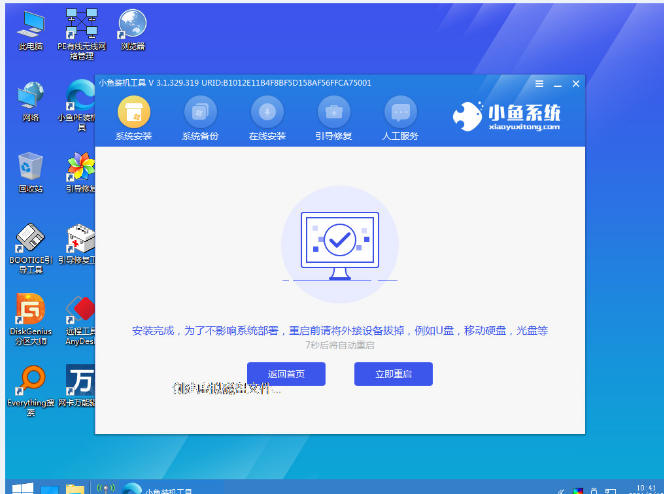Open 此电脑 desktop icon

point(30,27)
